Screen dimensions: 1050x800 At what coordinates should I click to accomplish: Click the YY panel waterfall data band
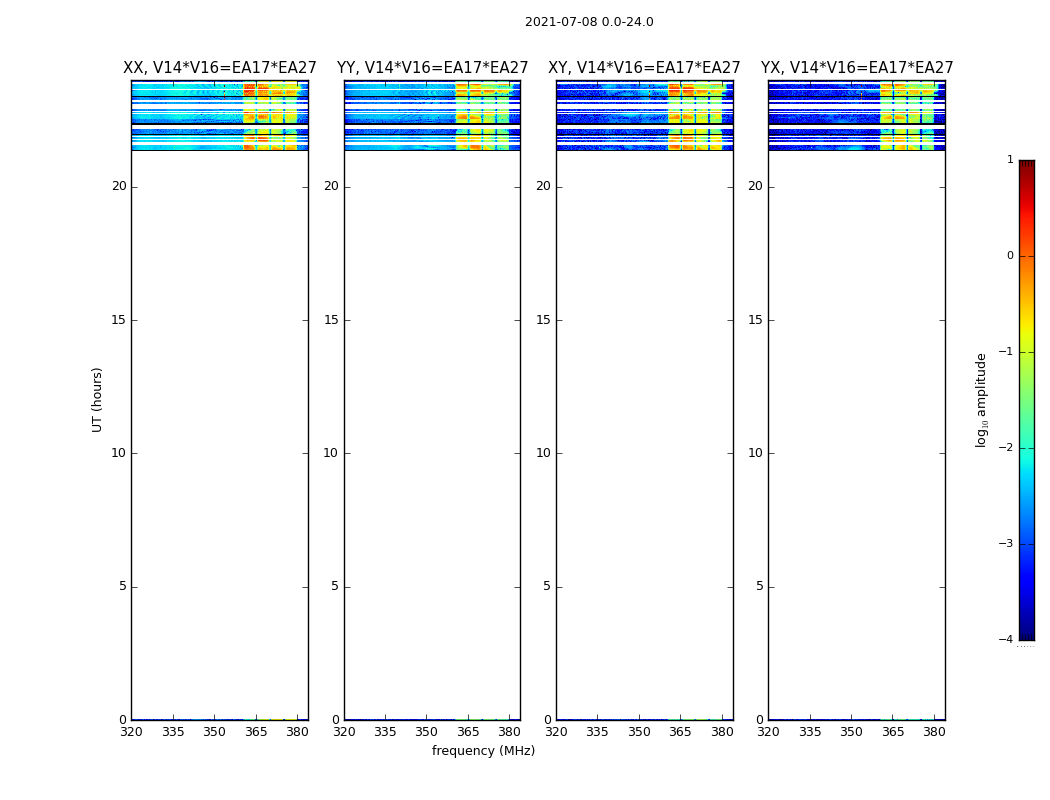(x=433, y=115)
